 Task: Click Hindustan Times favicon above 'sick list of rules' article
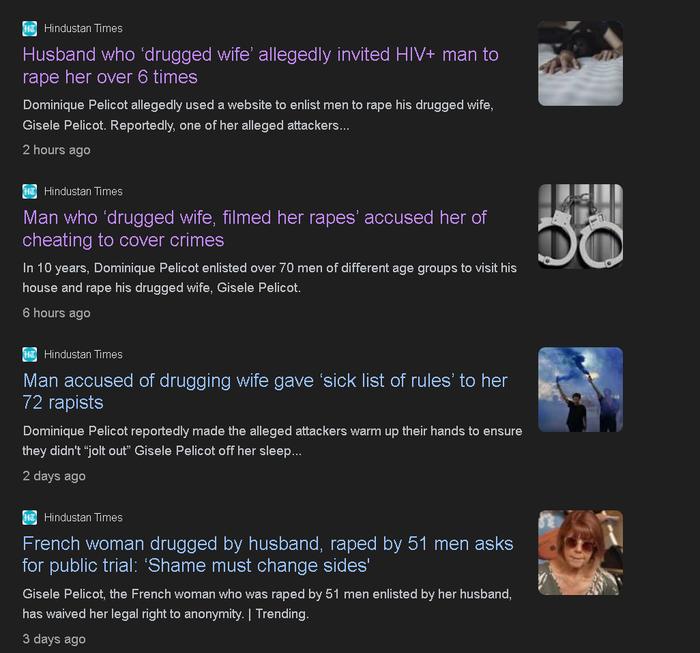29,354
